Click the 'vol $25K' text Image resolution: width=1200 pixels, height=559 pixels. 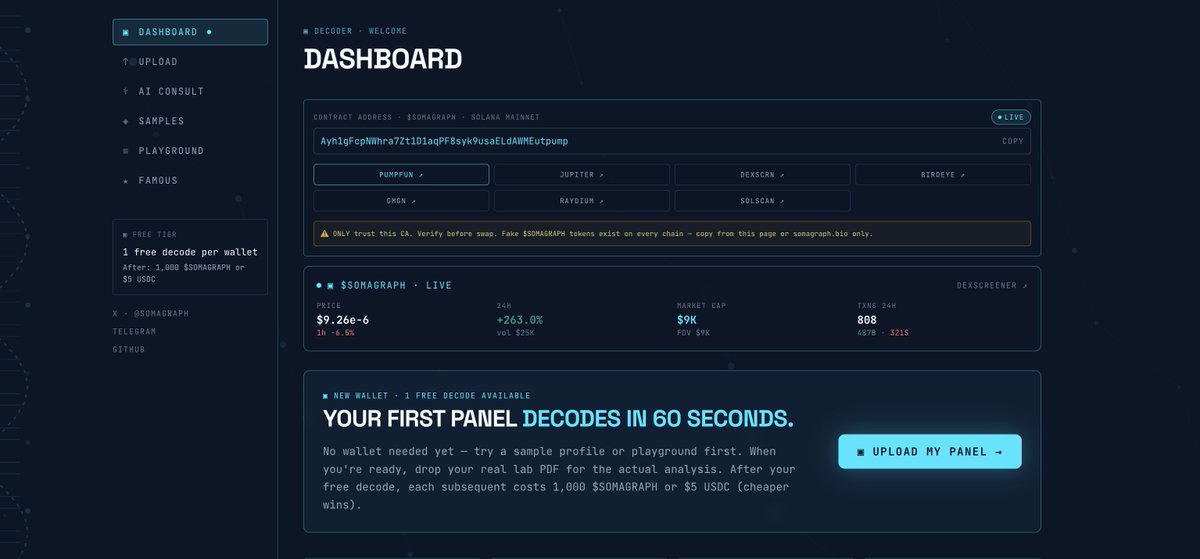point(515,333)
